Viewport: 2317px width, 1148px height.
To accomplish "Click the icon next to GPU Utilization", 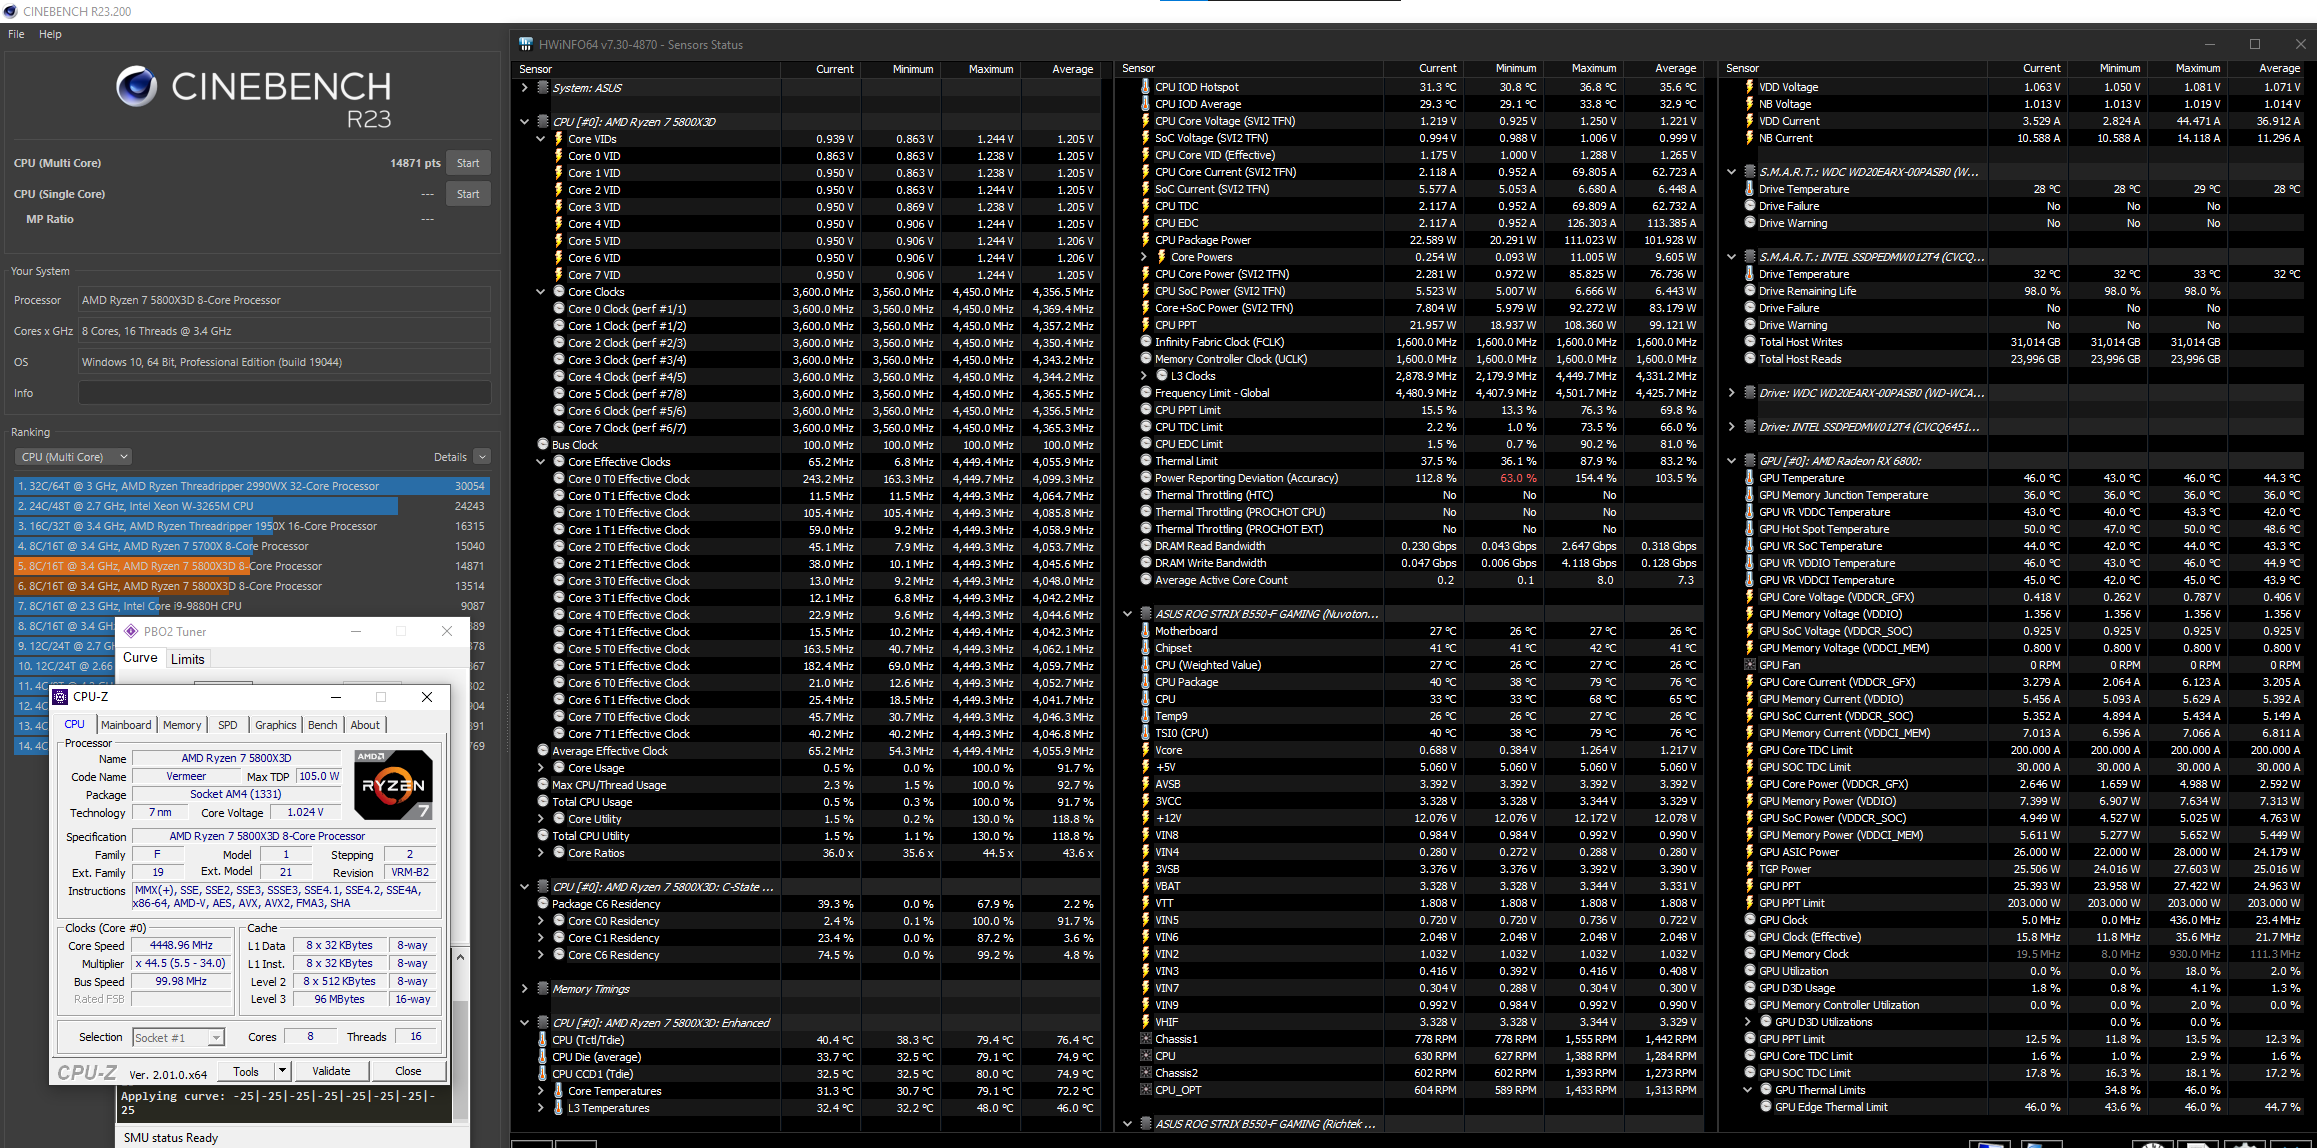I will [1750, 971].
